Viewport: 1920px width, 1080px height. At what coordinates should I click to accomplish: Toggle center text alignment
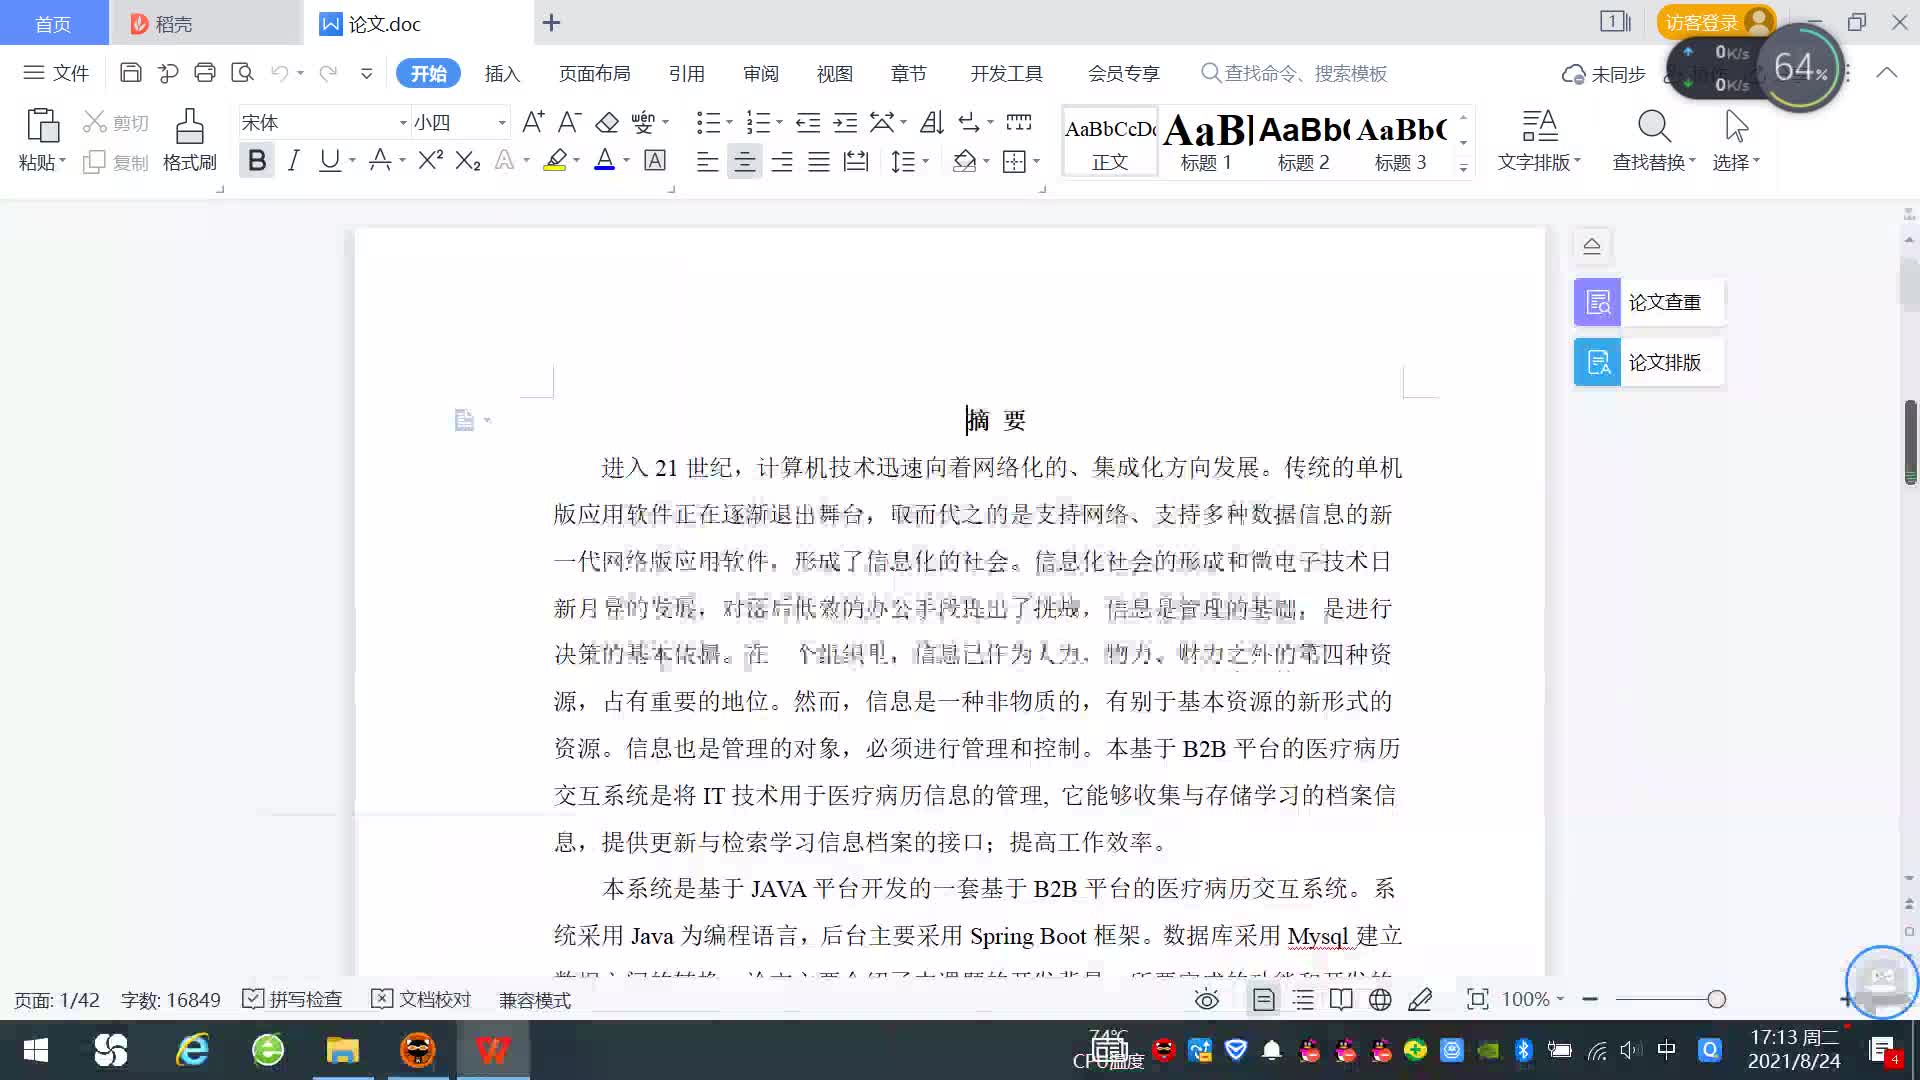pyautogui.click(x=744, y=161)
